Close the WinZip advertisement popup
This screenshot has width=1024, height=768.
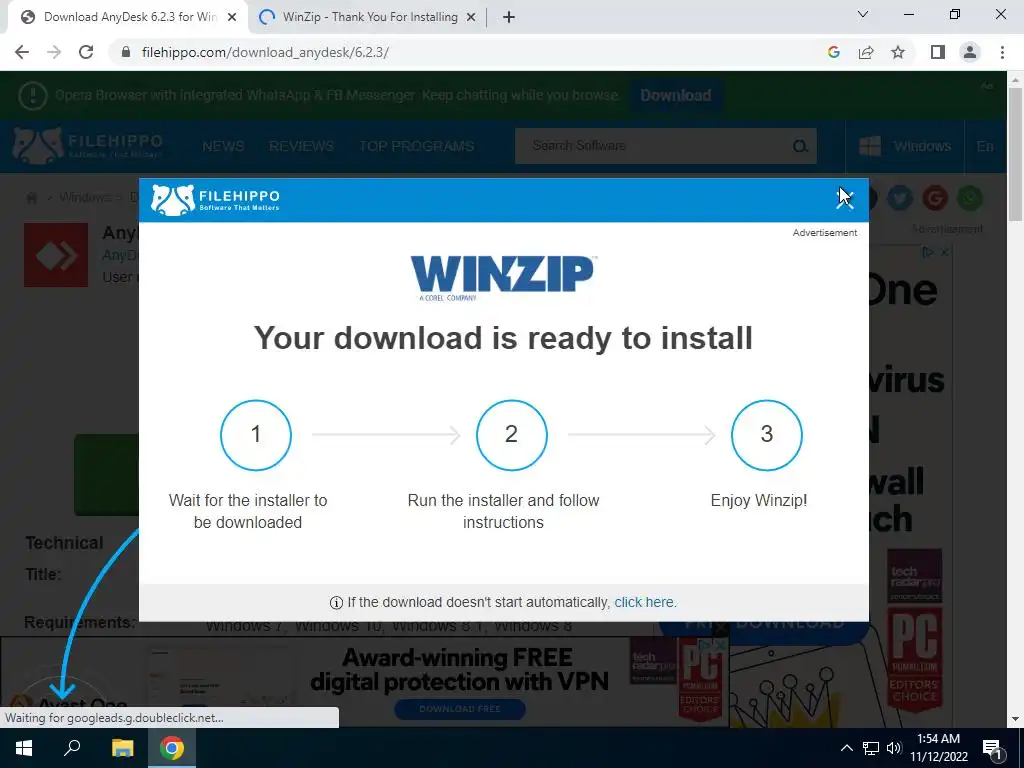point(845,198)
